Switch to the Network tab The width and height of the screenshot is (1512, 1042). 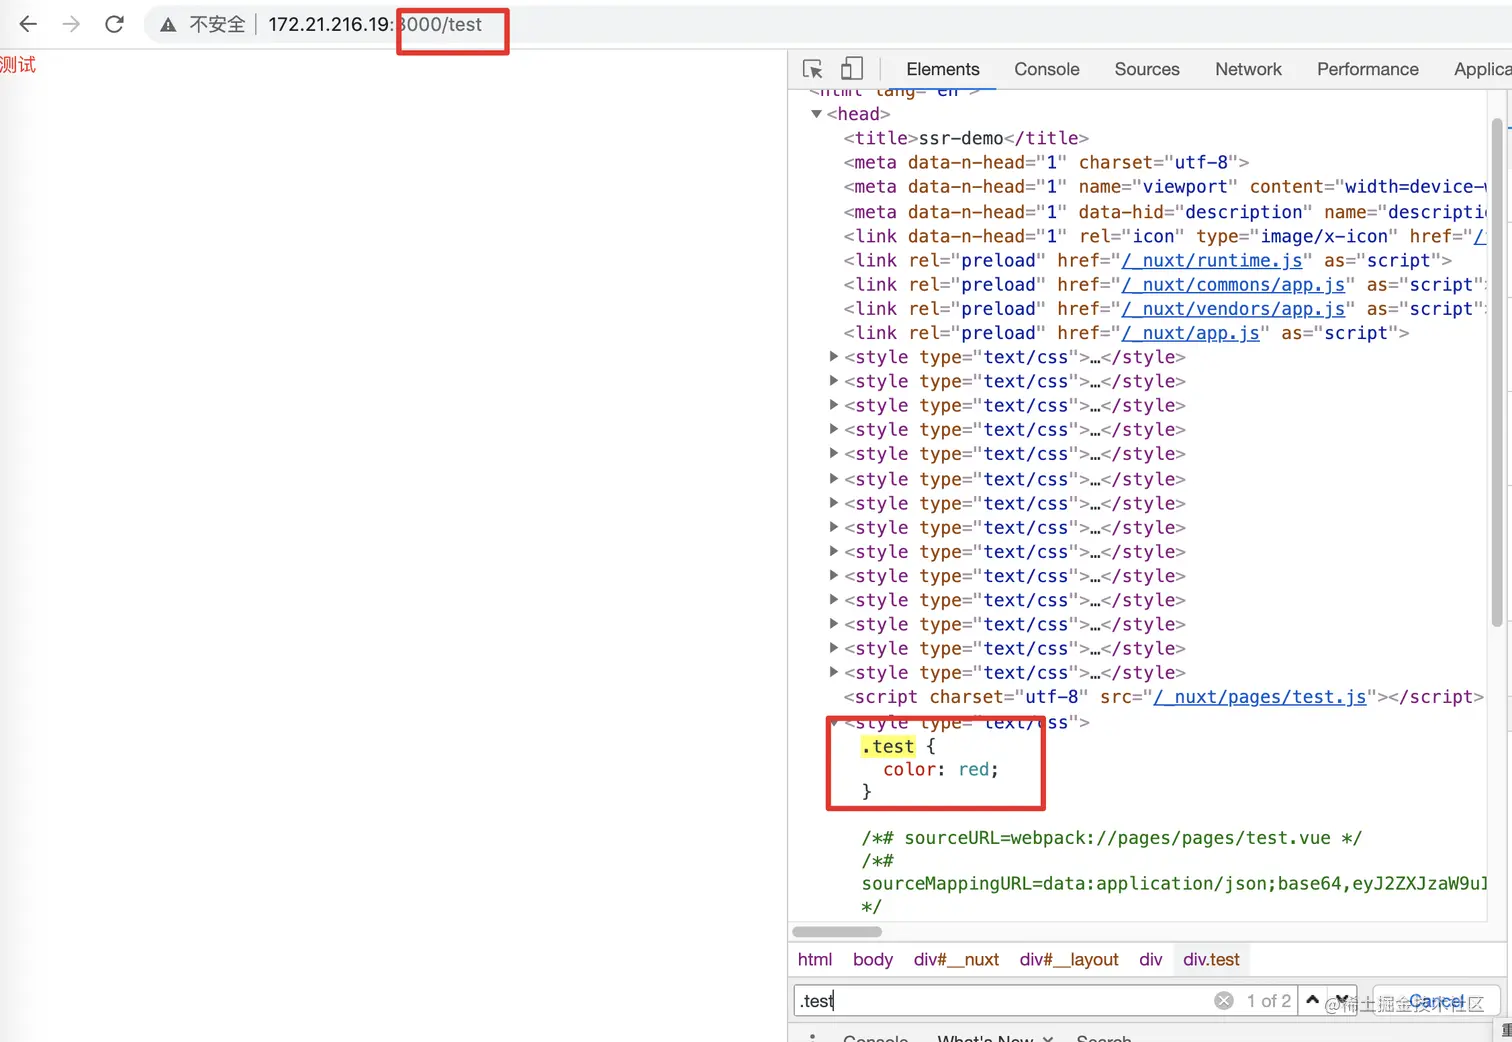tap(1248, 69)
